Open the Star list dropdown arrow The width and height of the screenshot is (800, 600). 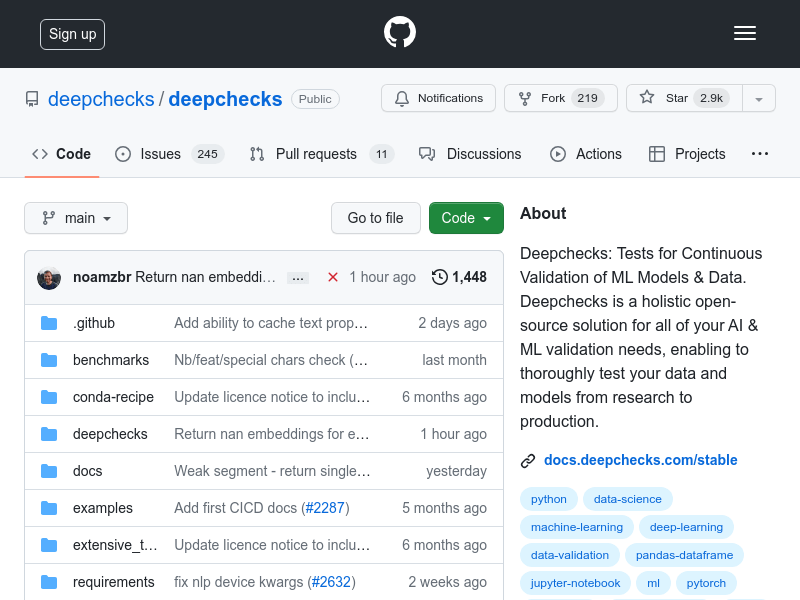(x=759, y=98)
